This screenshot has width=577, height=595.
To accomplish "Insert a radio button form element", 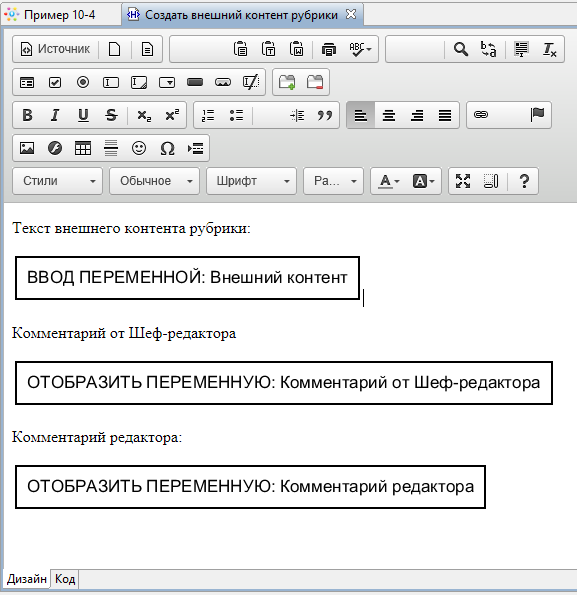I will (83, 82).
